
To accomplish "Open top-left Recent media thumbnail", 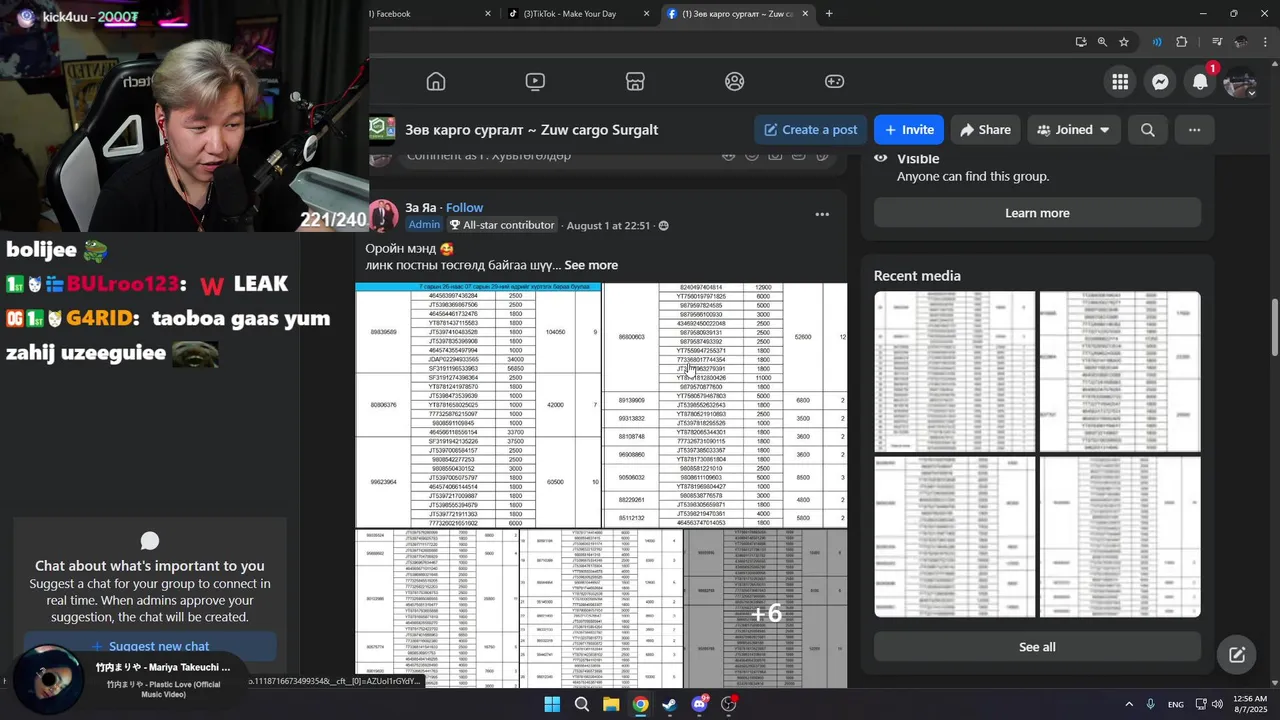I will 955,372.
